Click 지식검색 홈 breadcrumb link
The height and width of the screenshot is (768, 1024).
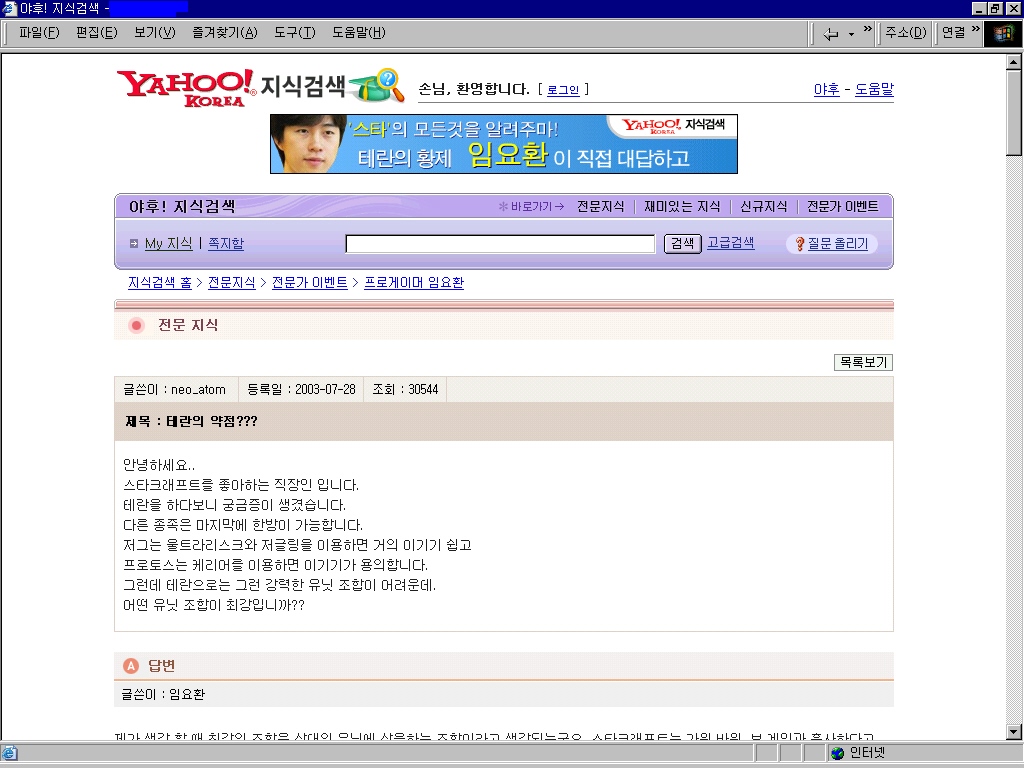160,283
